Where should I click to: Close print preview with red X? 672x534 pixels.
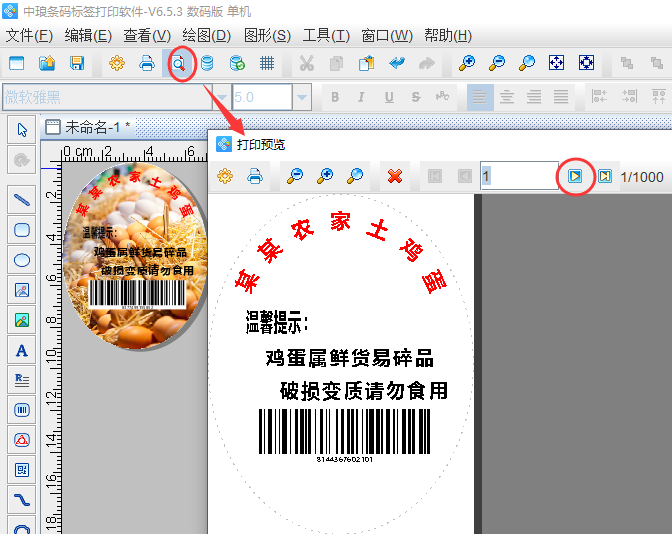pos(395,176)
